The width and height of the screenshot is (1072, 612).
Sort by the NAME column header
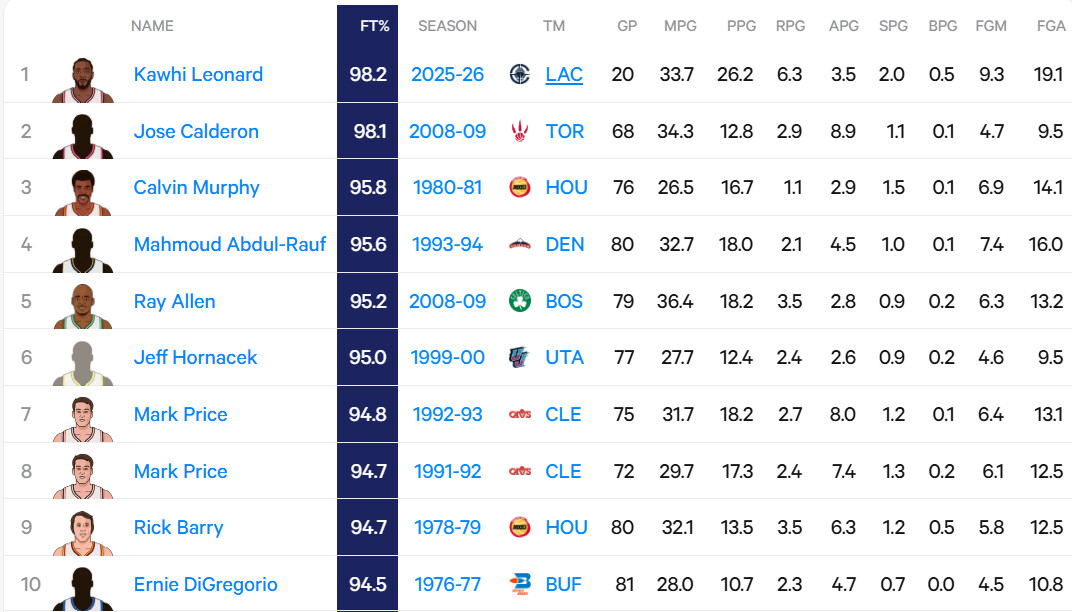(152, 26)
